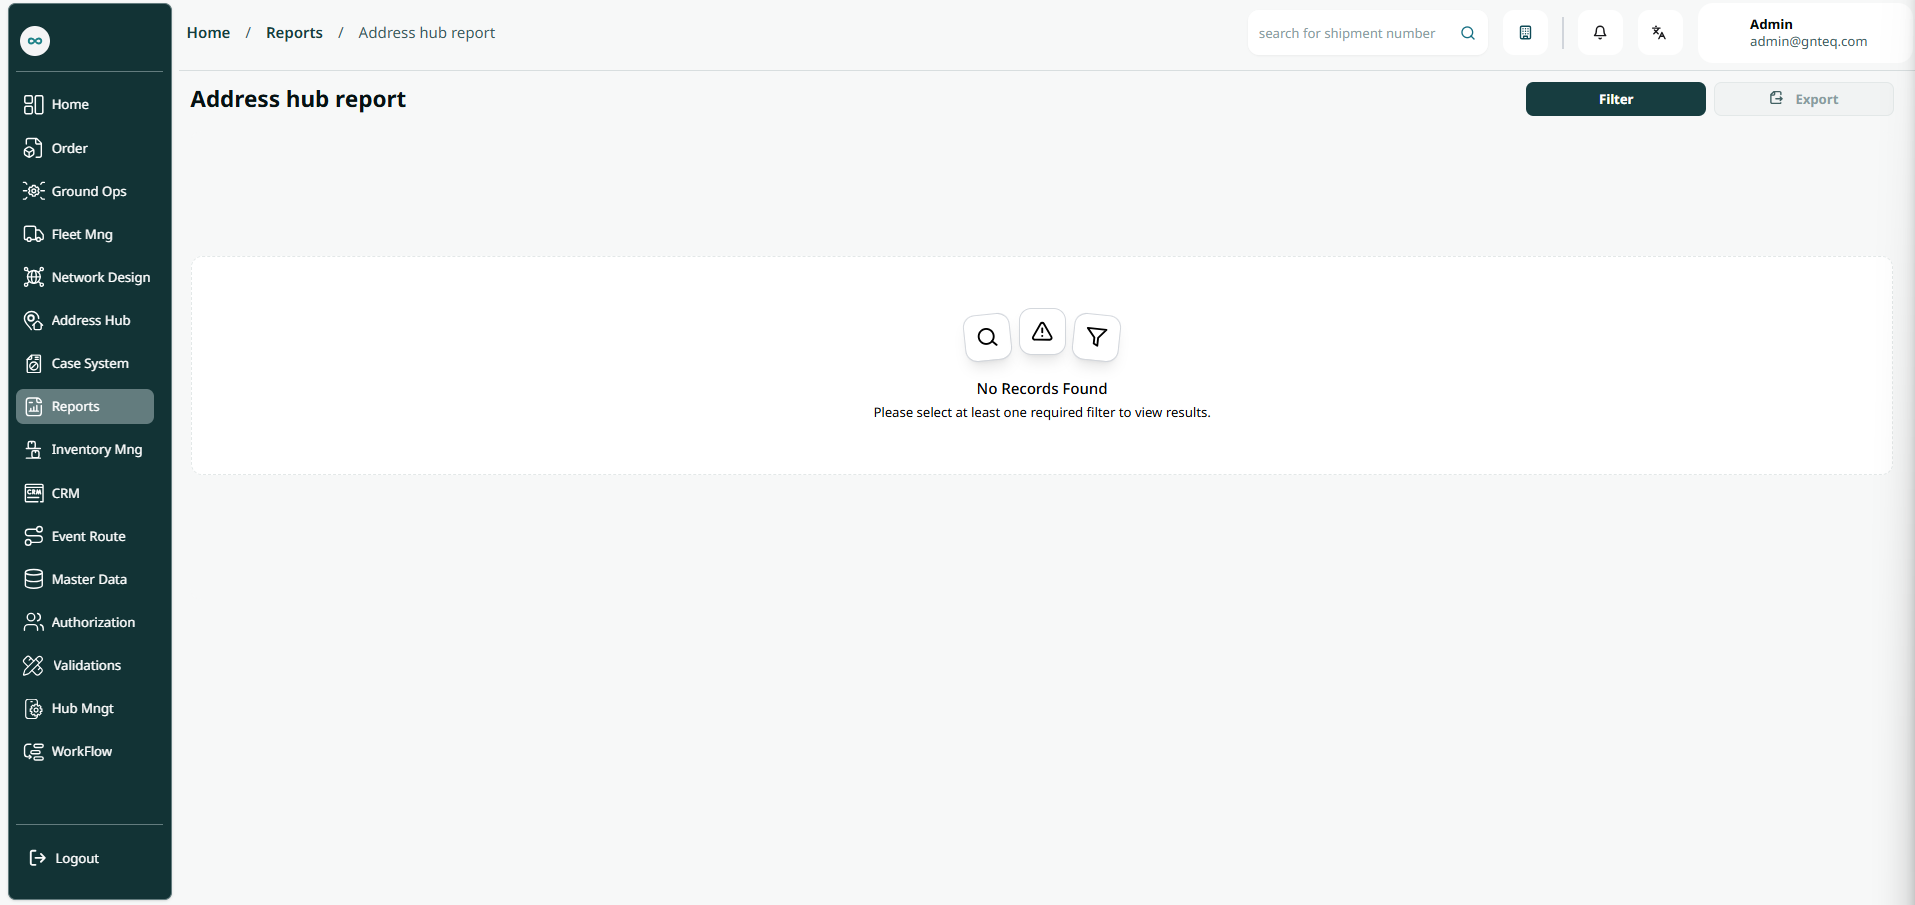Image resolution: width=1915 pixels, height=905 pixels.
Task: Select WorkFlow in the sidebar
Action: 81,751
